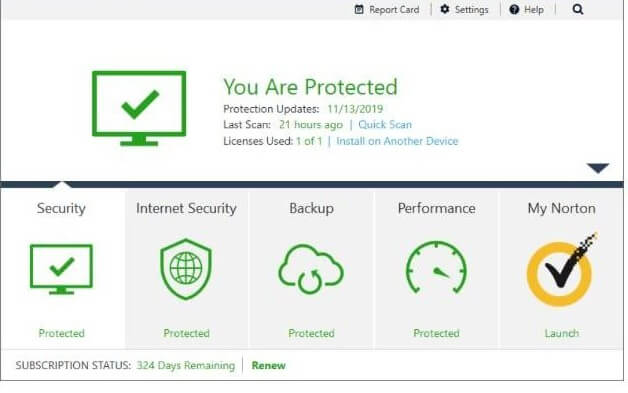Click the 21 hours ago text
Viewport: 628px width, 393px height.
(x=311, y=125)
